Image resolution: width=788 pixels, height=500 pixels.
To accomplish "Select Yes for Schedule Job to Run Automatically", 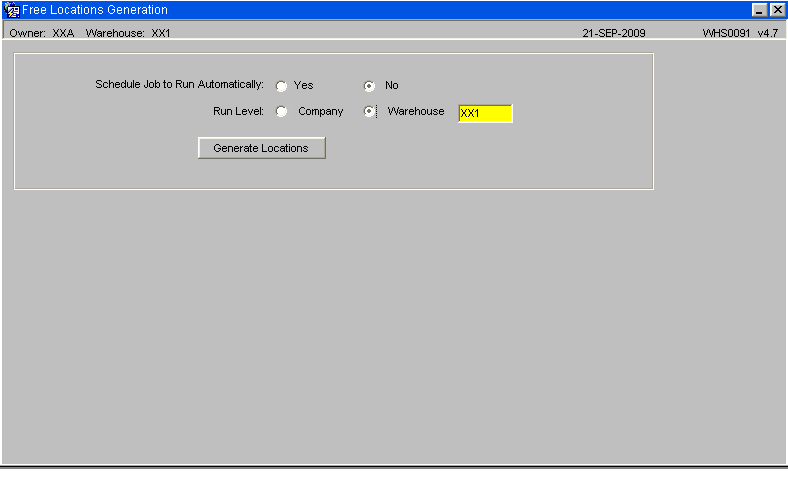I will coord(281,86).
